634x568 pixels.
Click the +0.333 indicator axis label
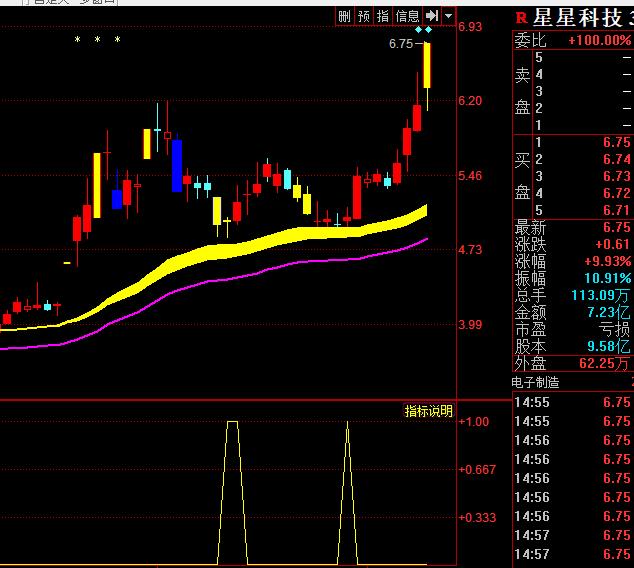pos(477,517)
